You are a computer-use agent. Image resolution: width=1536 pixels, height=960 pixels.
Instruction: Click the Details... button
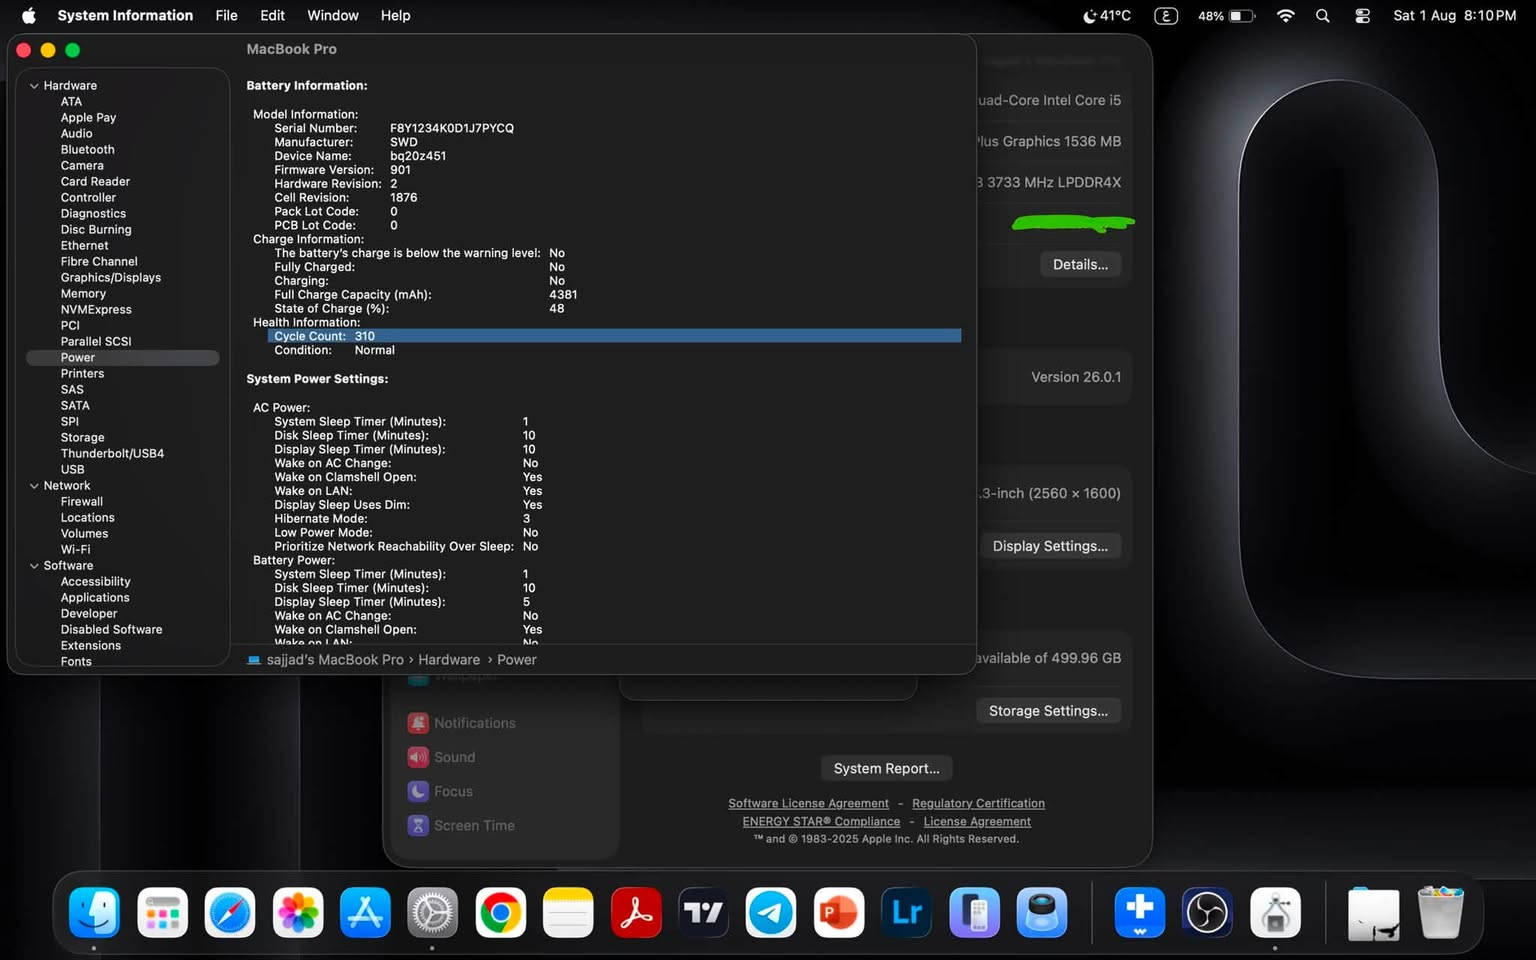pyautogui.click(x=1080, y=265)
